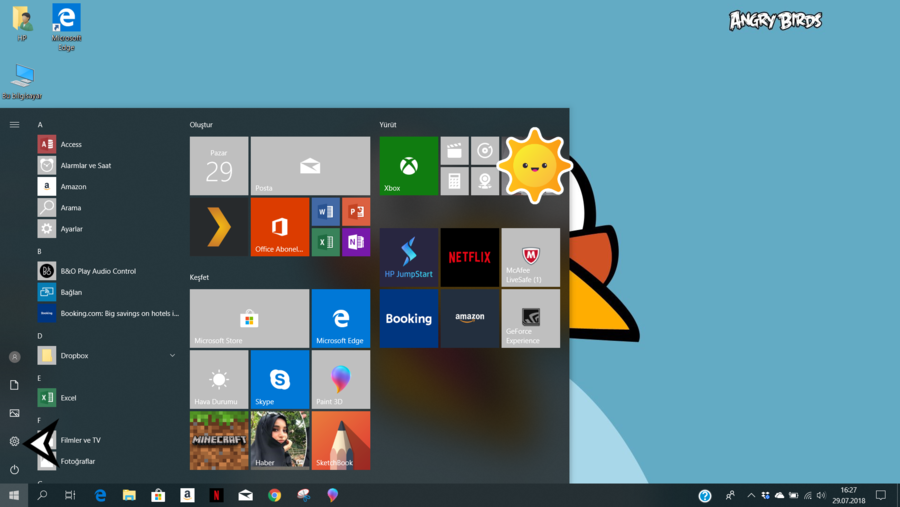This screenshot has width=900, height=507.
Task: Open the Amazon tile
Action: [x=470, y=318]
